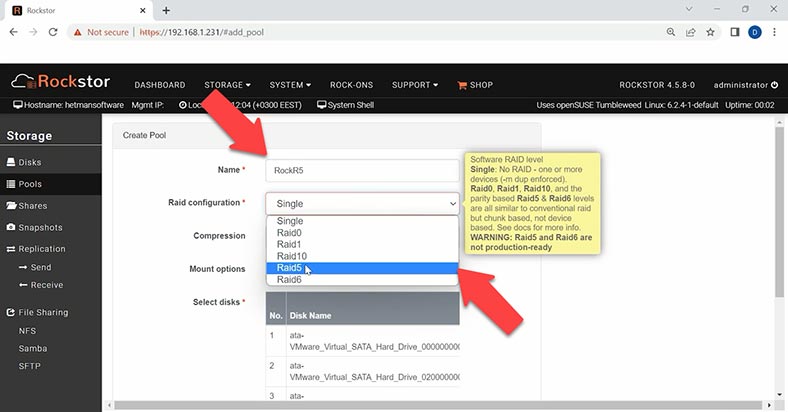Click disk row 1 VMware drive 00000000

[x=362, y=341]
